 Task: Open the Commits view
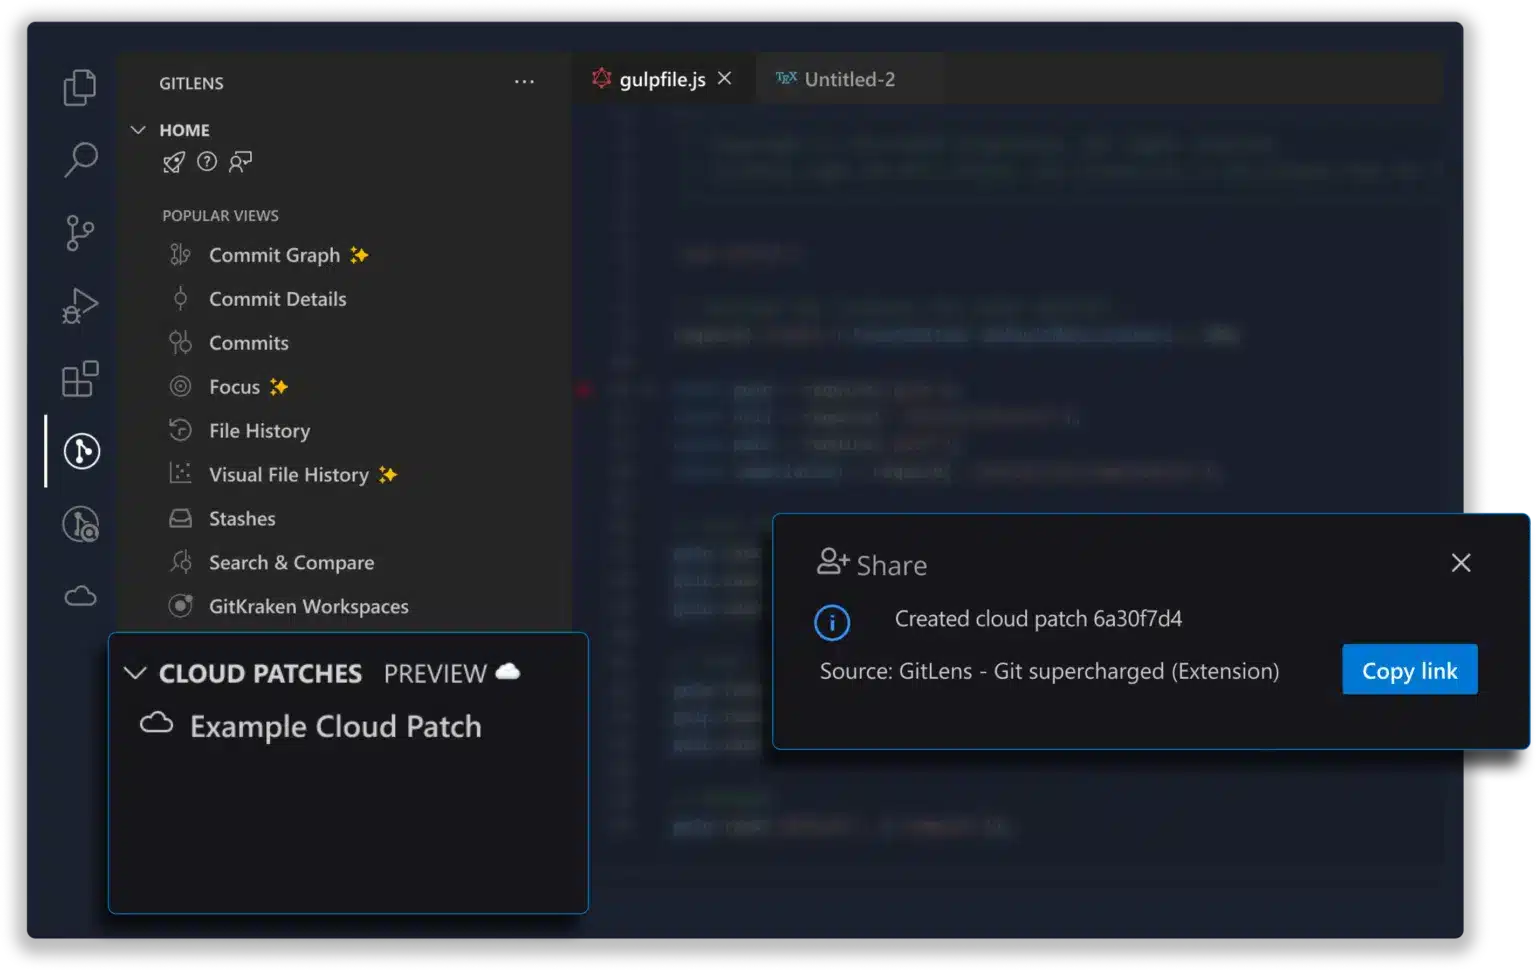coord(248,343)
